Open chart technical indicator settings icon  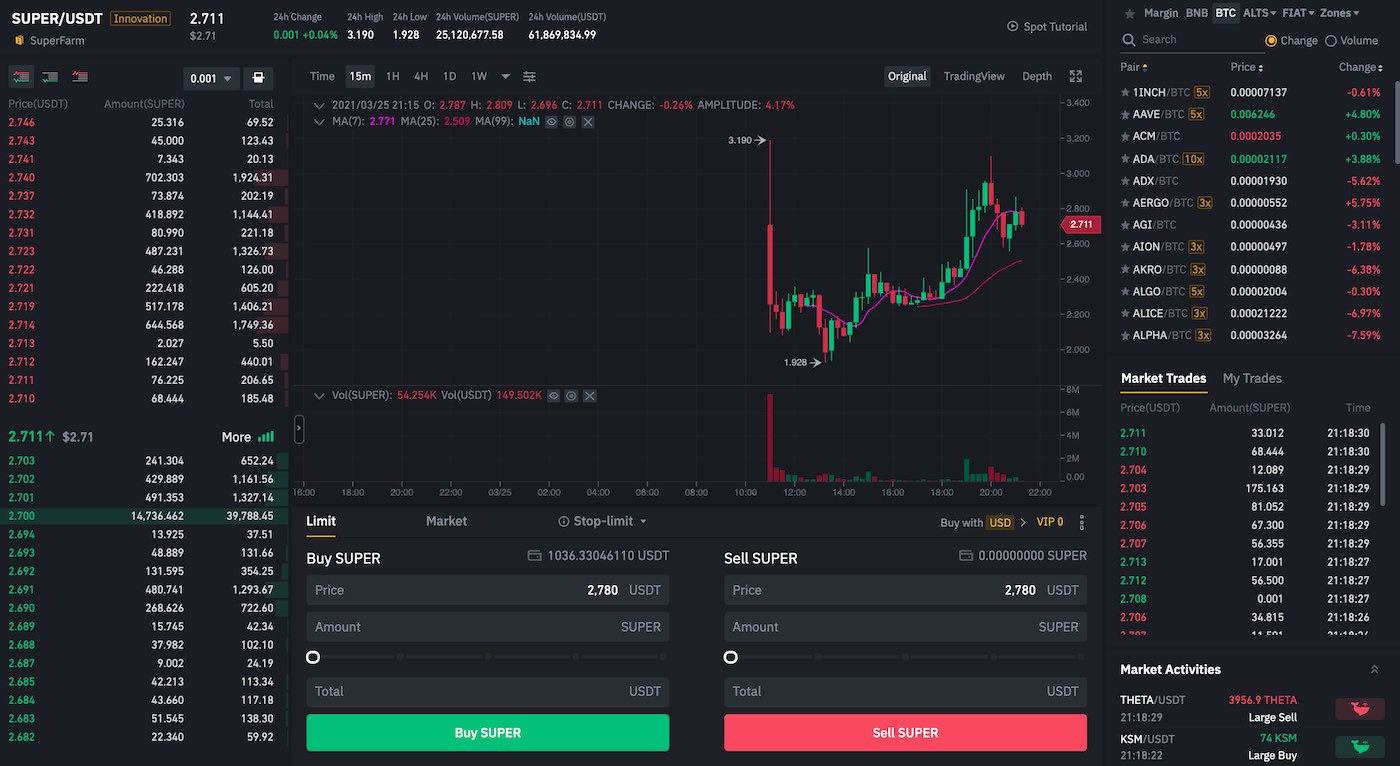(529, 77)
